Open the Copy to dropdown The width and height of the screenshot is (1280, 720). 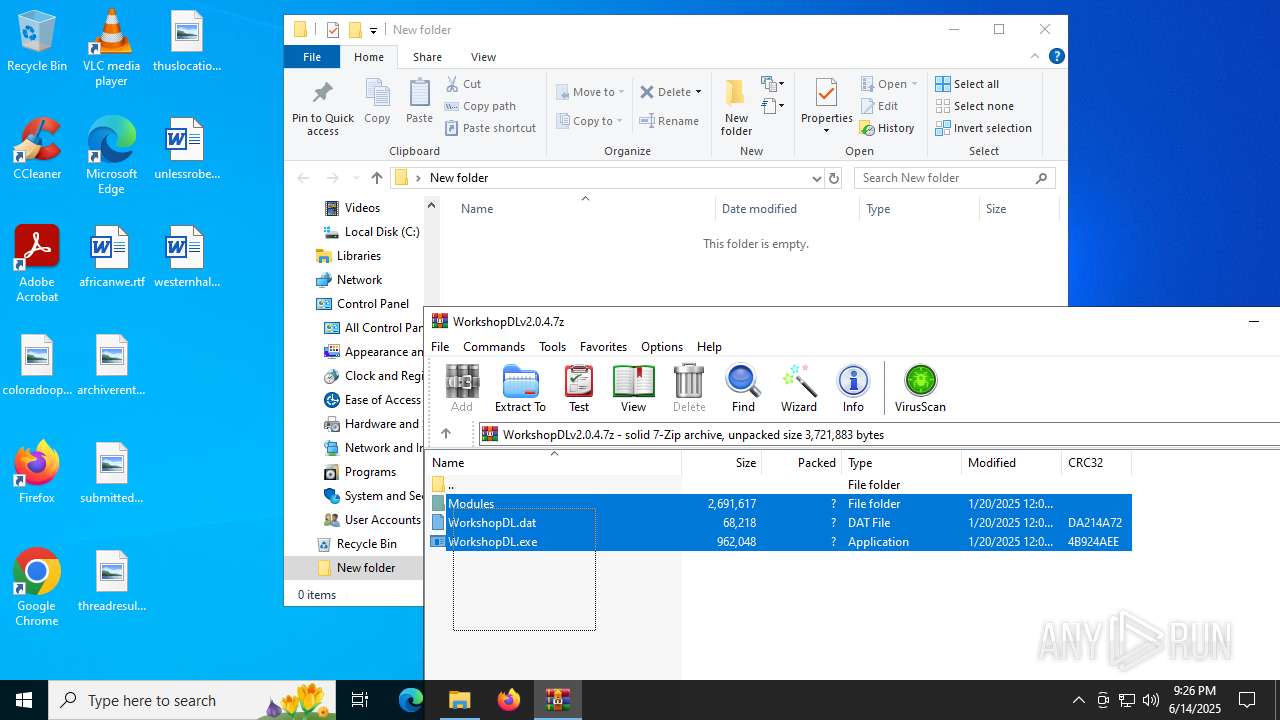click(590, 121)
